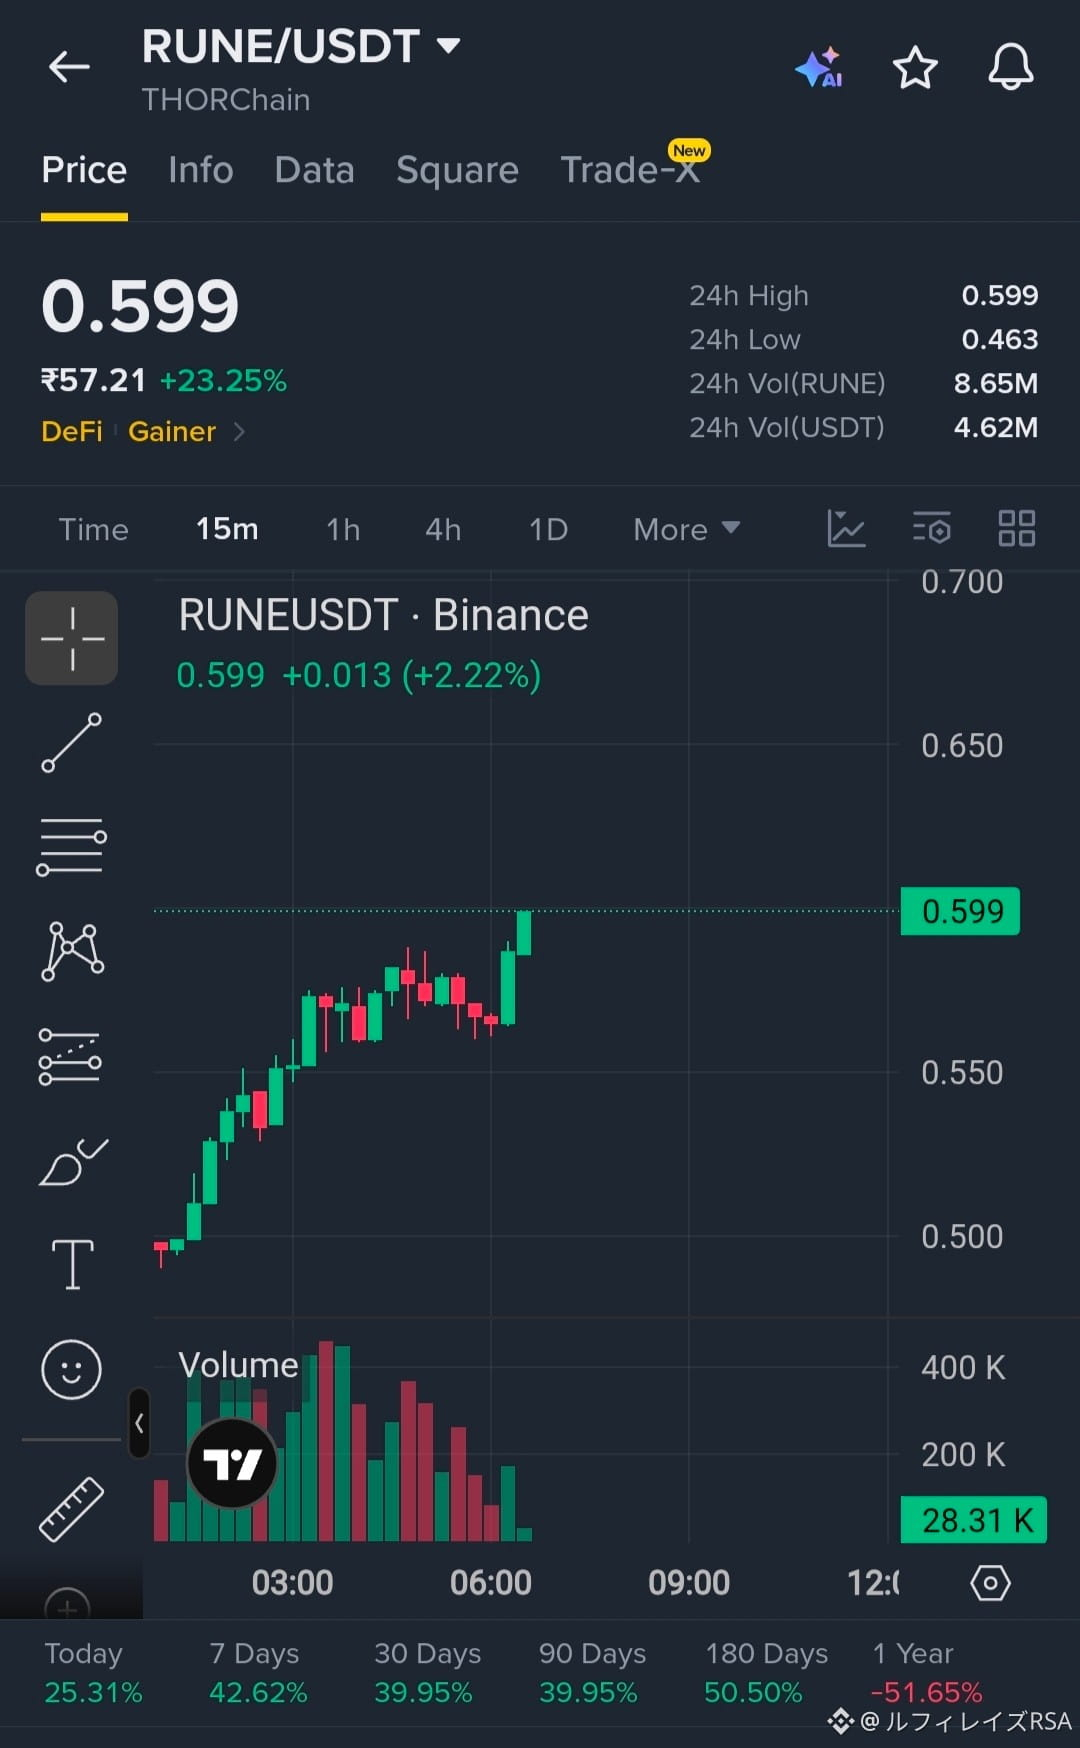
Task: Click the Today 25.31% performance value
Action: 93,1692
